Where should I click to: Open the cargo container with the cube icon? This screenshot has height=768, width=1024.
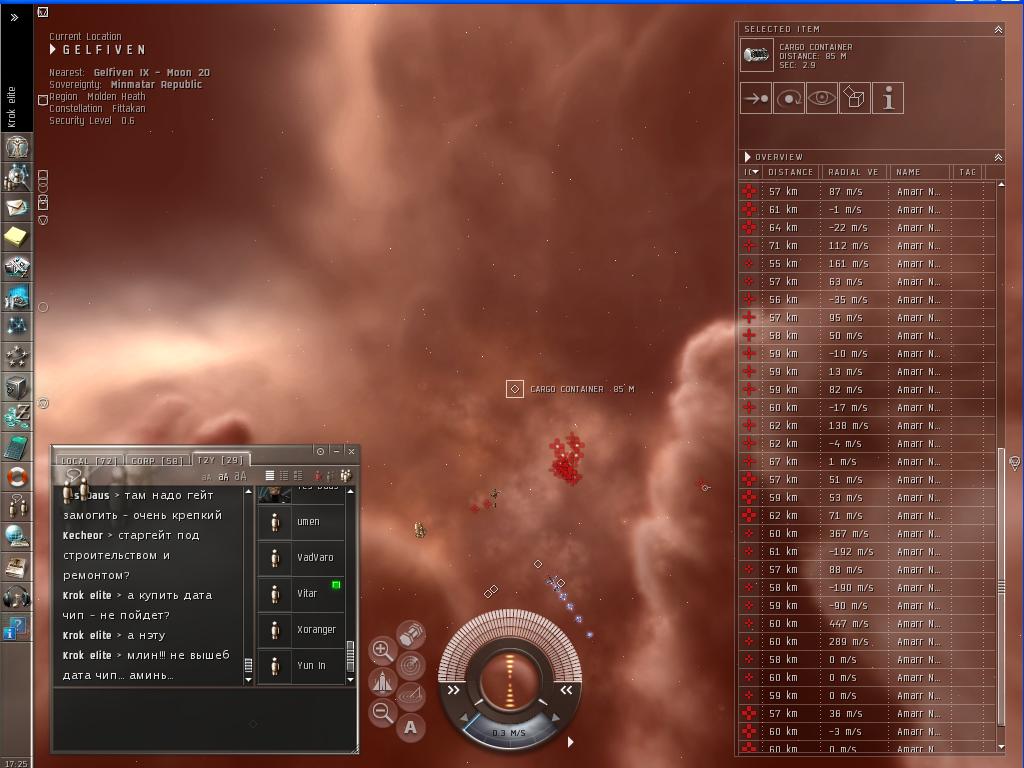coord(855,98)
